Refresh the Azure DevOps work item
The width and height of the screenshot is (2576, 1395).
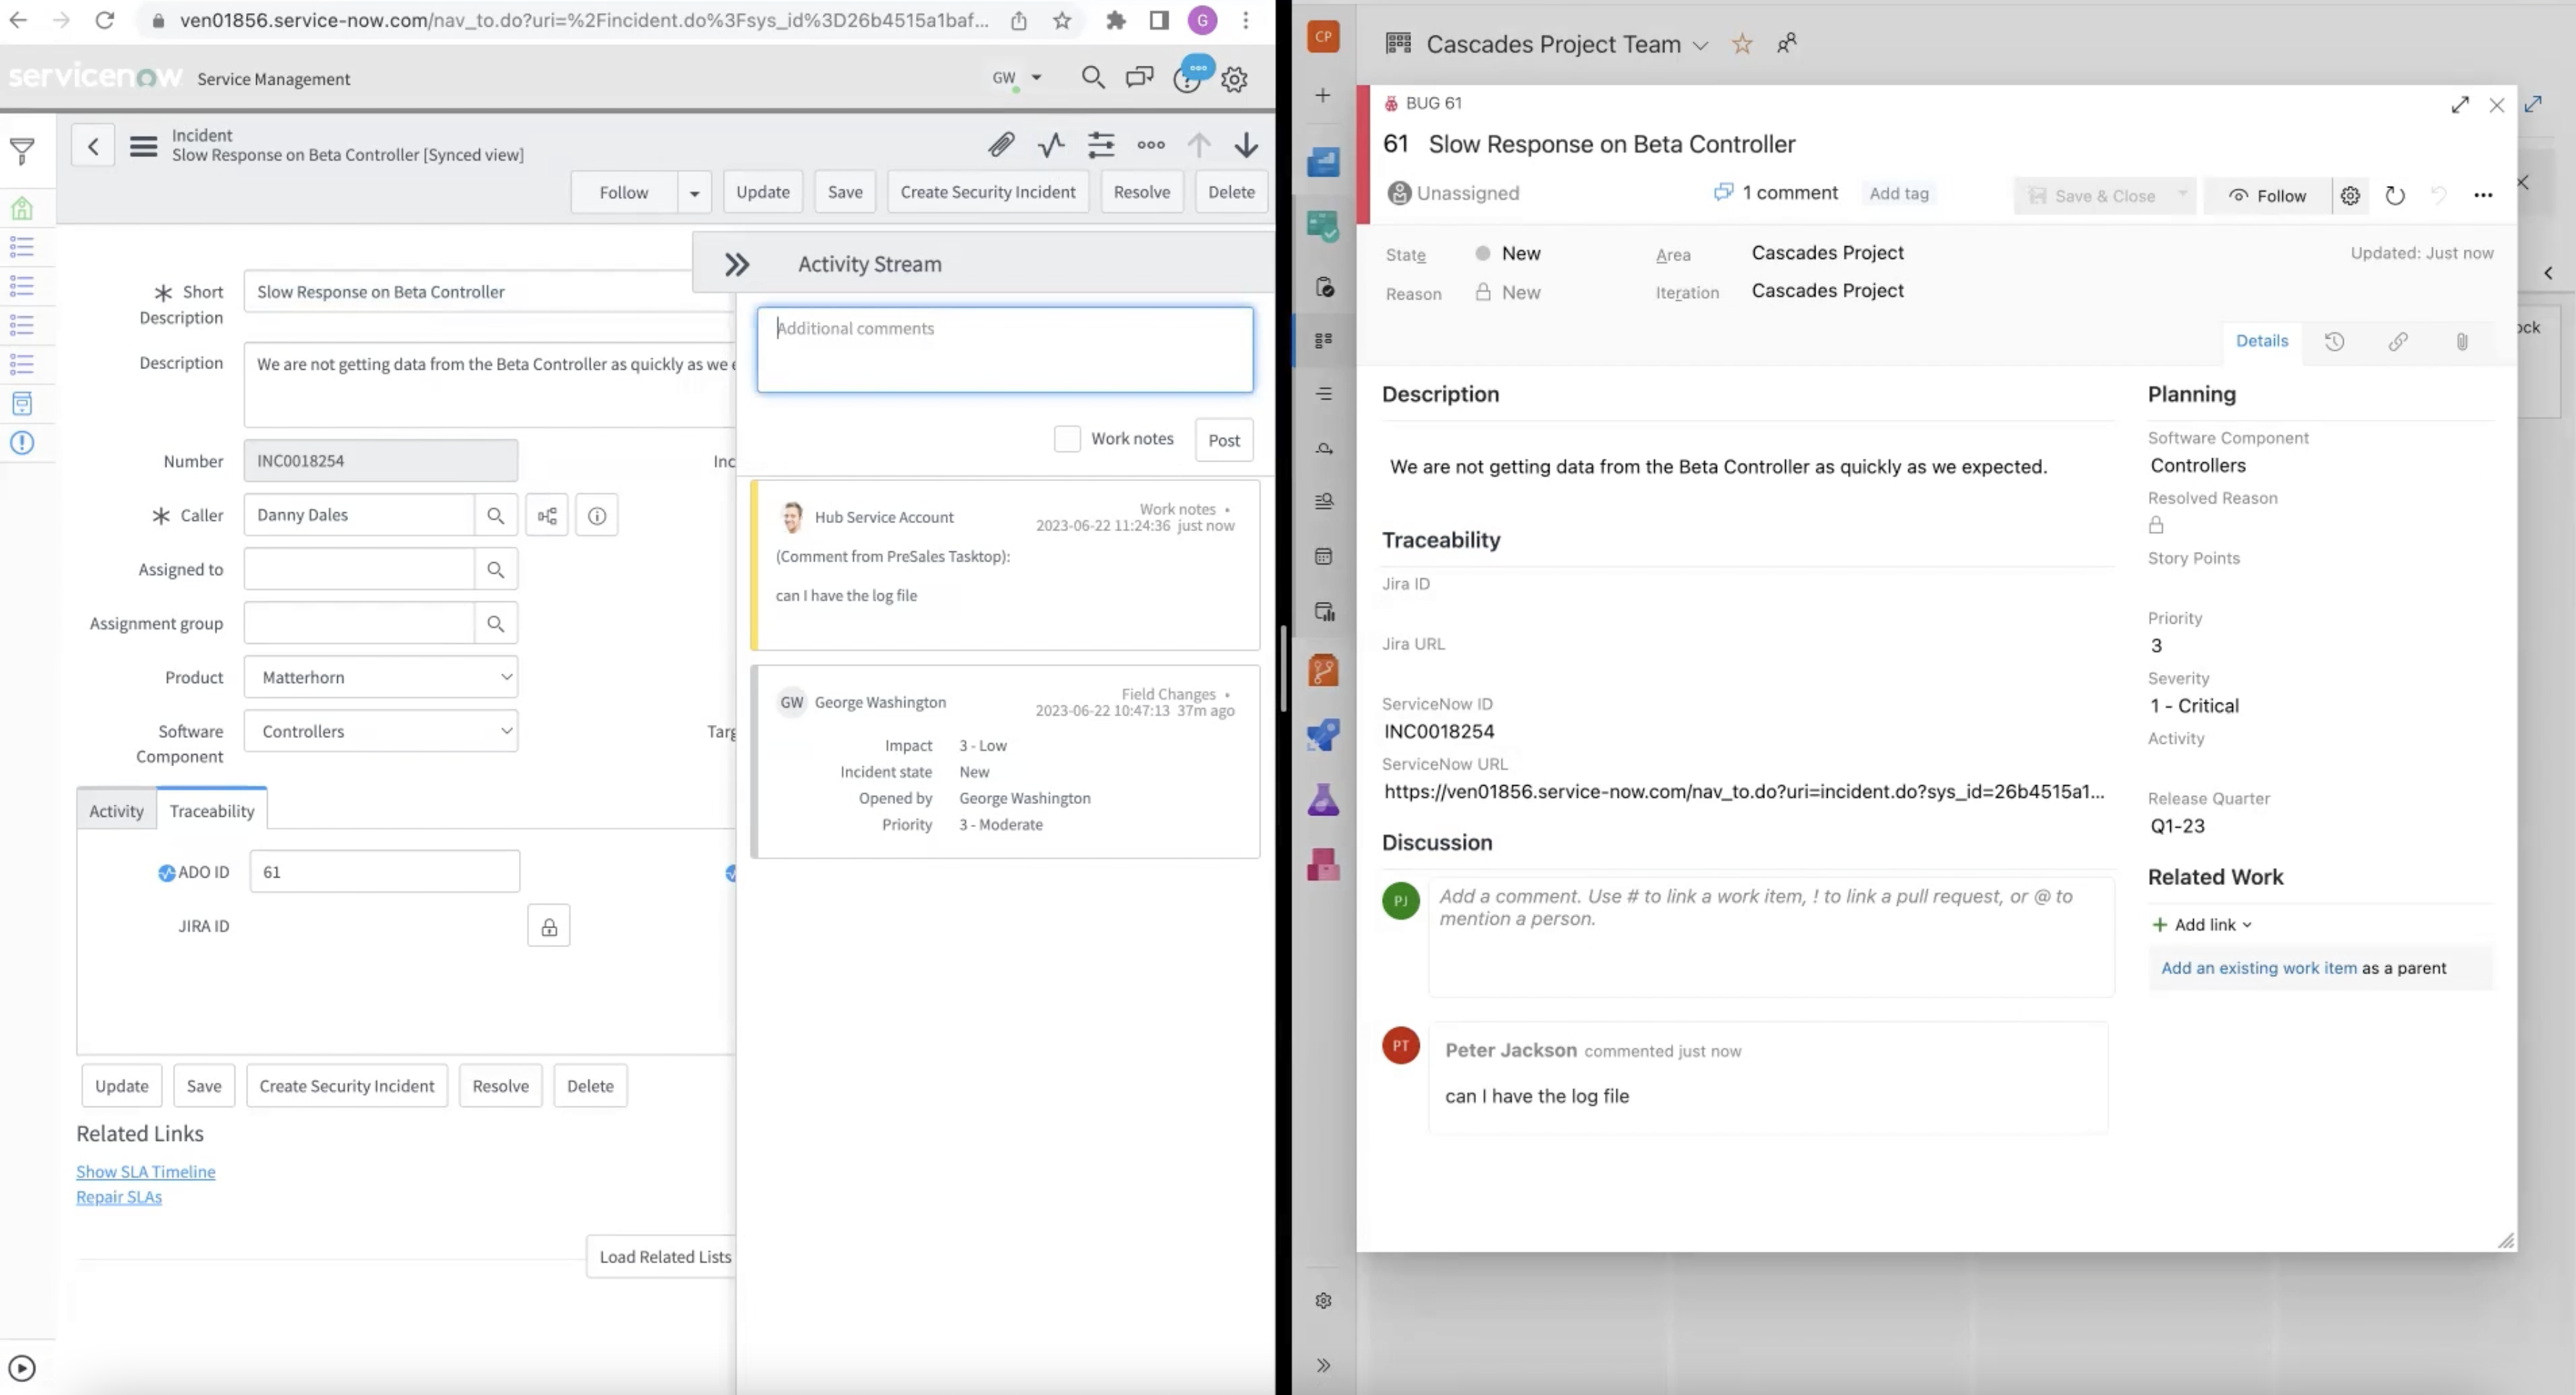pos(2395,196)
